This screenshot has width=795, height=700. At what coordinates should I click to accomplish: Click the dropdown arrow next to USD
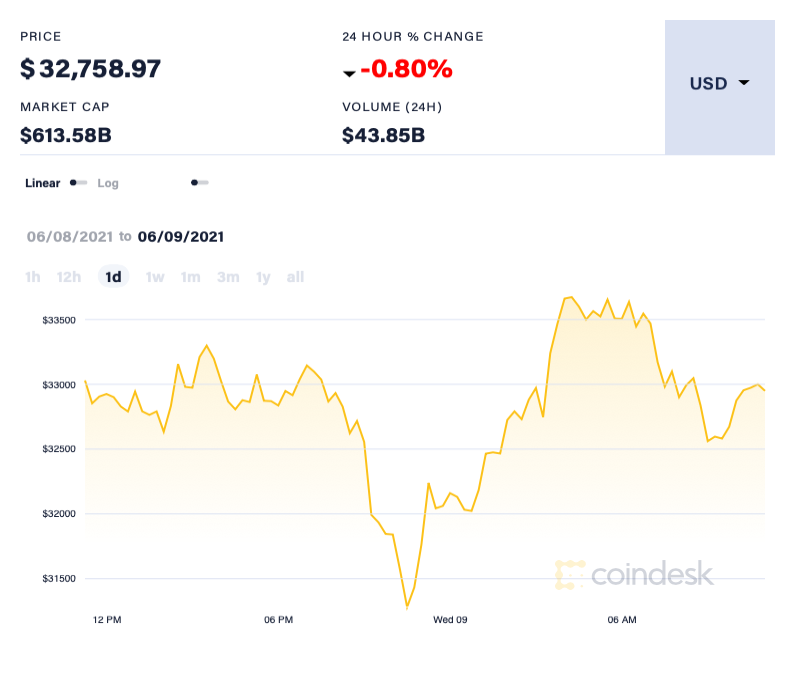(x=744, y=83)
